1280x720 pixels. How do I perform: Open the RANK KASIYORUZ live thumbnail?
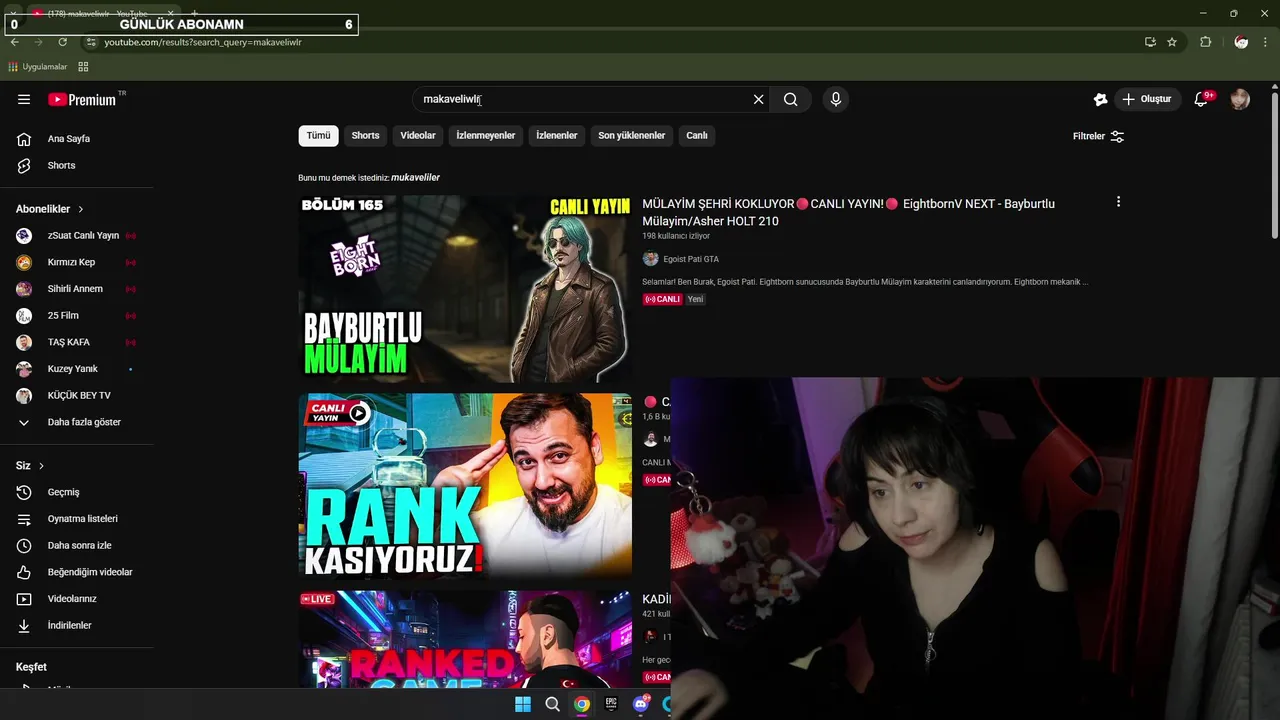click(x=465, y=486)
